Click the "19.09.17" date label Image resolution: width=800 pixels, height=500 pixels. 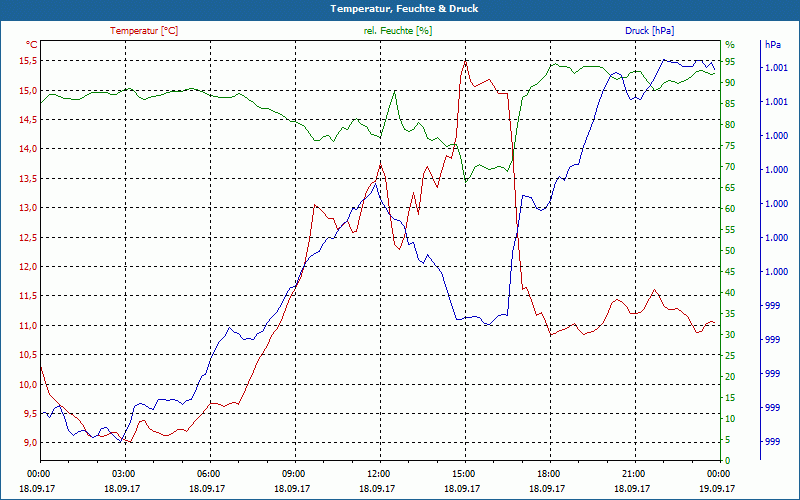(x=717, y=489)
